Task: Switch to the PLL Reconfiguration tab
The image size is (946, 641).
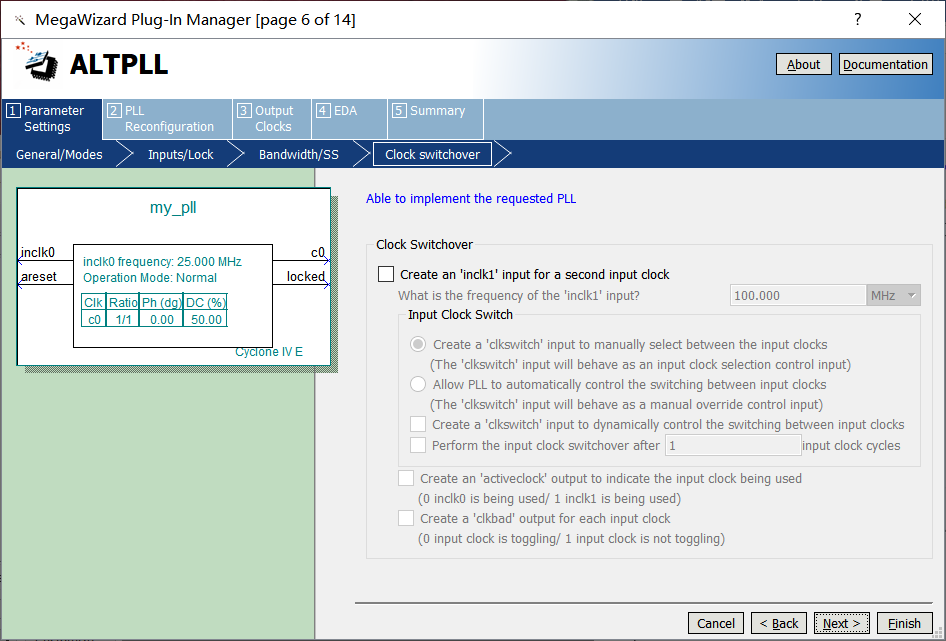Action: pyautogui.click(x=166, y=119)
